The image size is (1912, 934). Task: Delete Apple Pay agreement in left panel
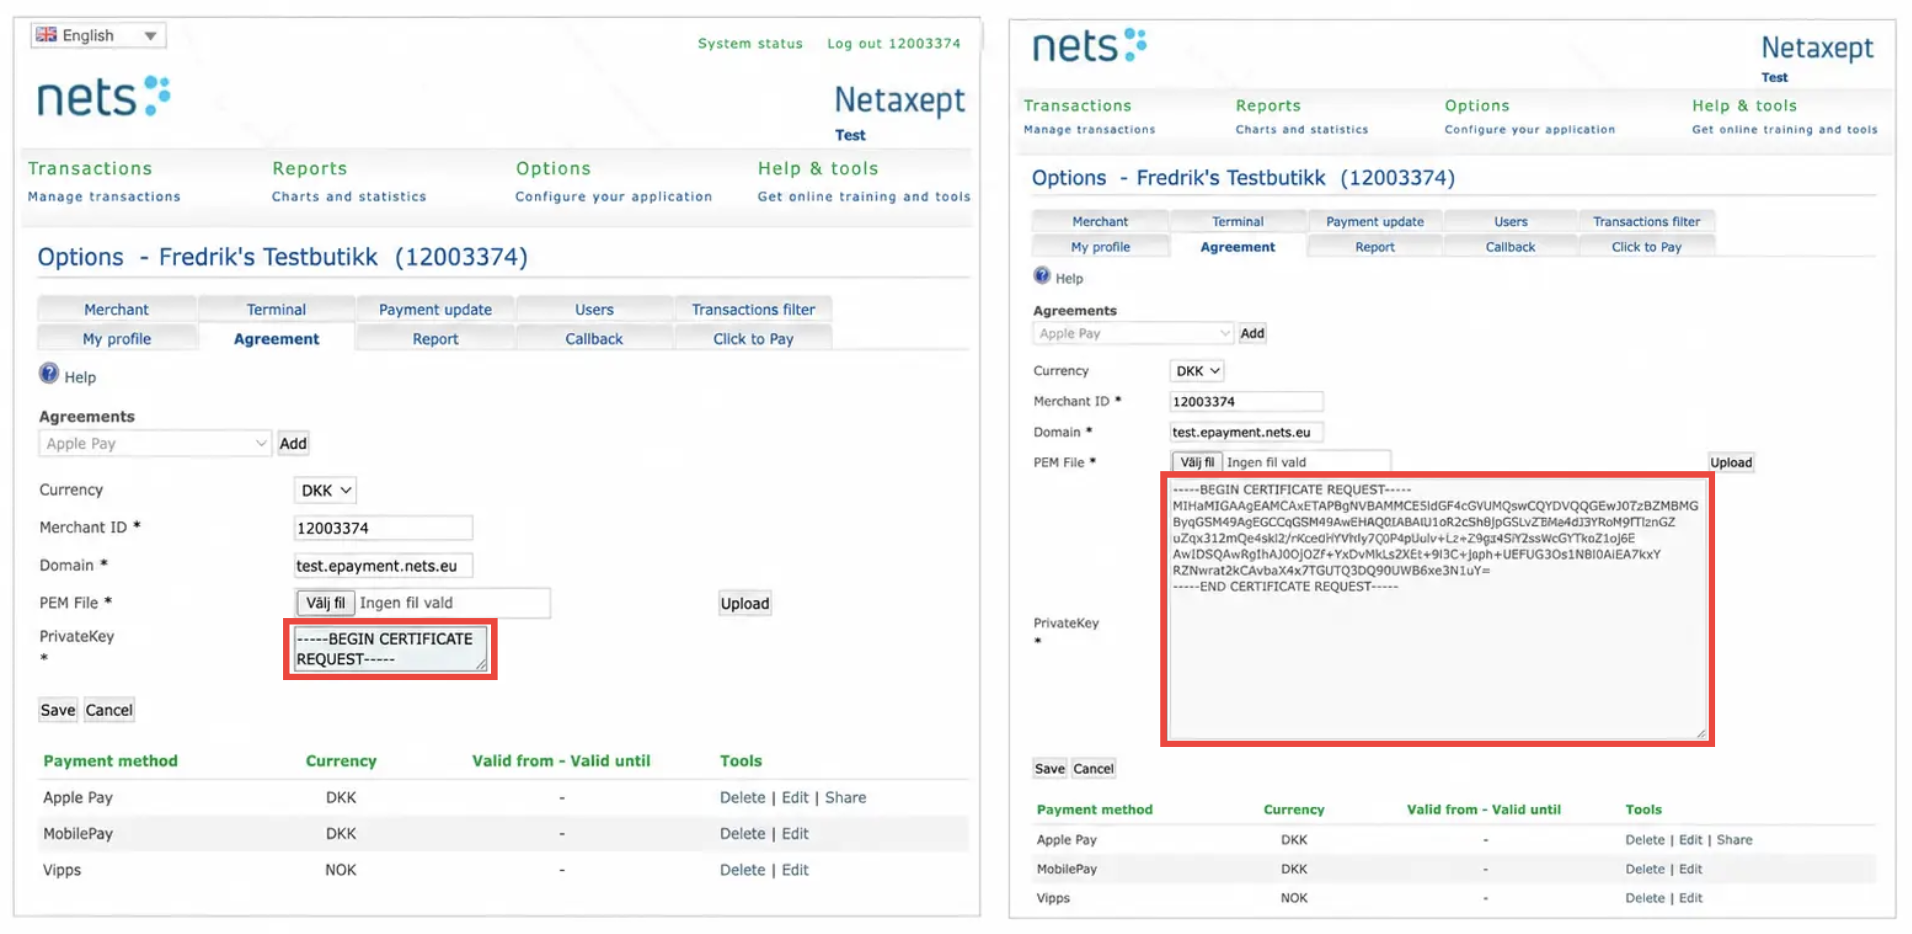coord(742,797)
